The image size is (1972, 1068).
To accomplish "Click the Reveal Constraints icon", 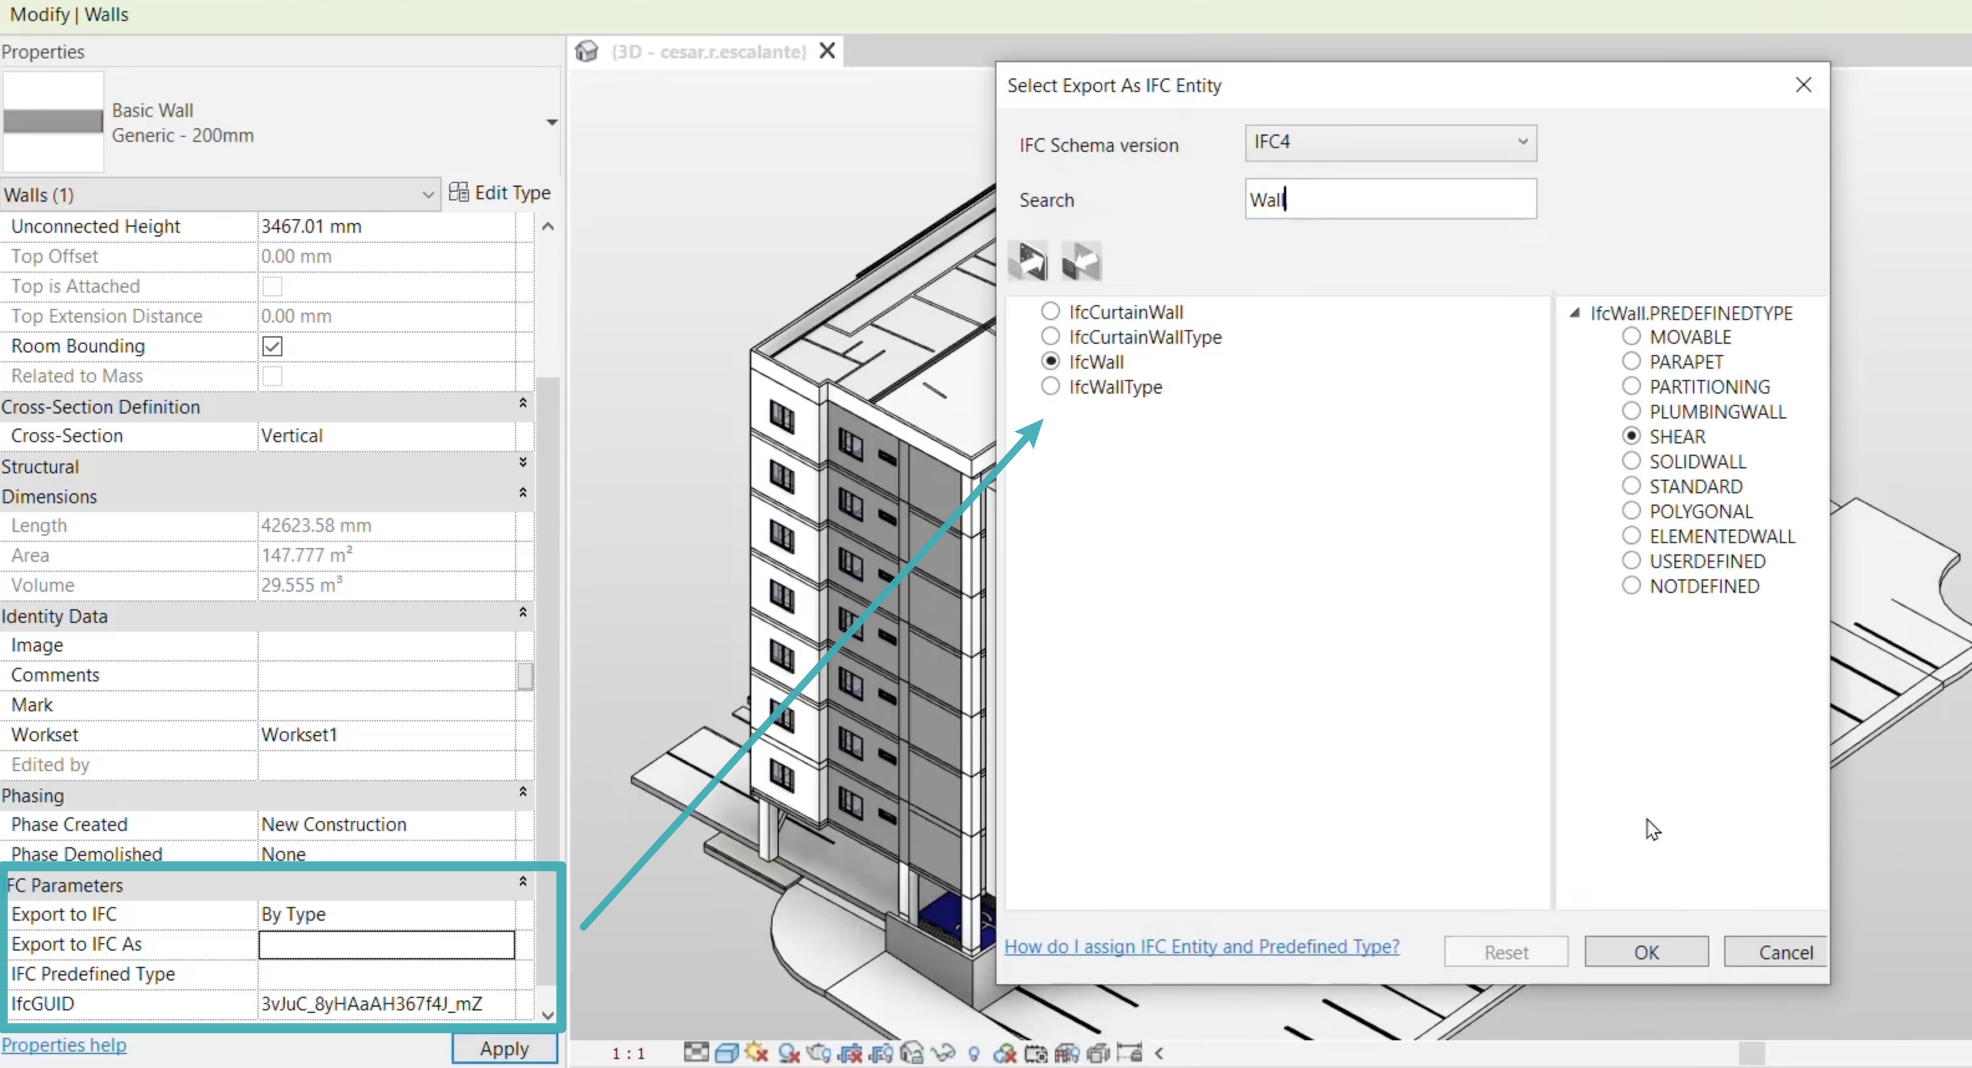I will pyautogui.click(x=1130, y=1053).
